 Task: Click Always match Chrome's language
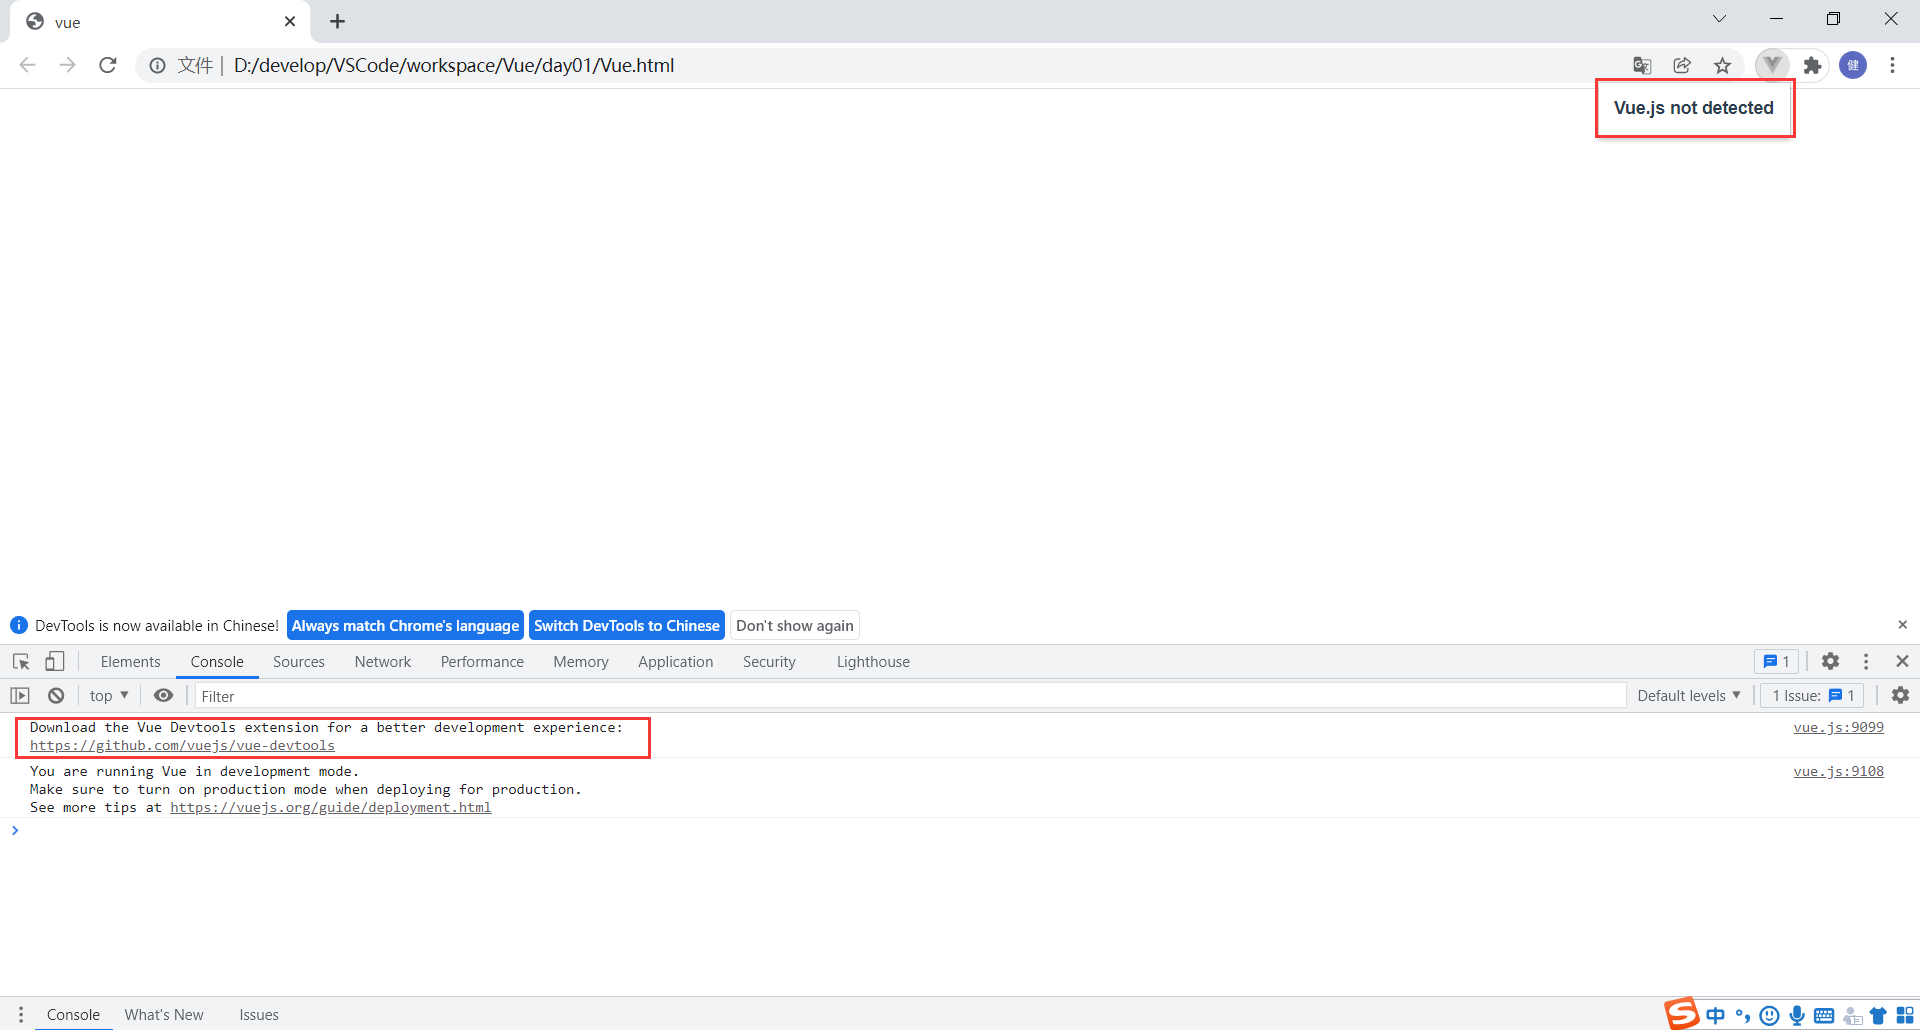tap(405, 625)
